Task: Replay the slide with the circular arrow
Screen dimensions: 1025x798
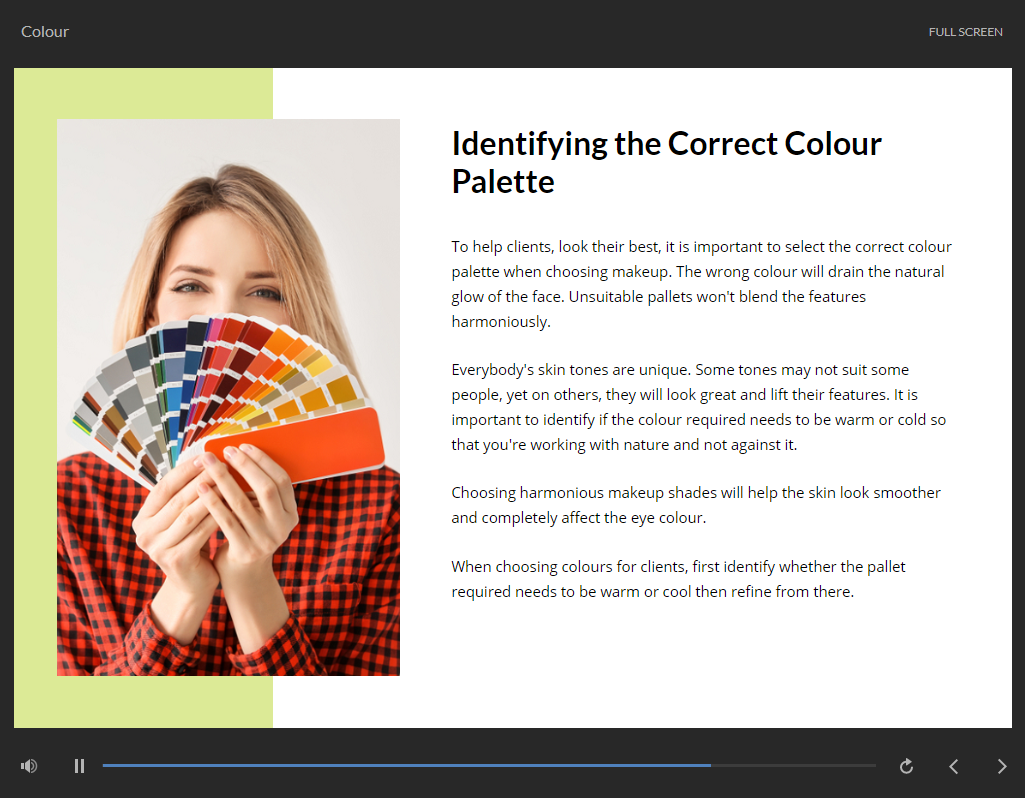Action: click(x=906, y=766)
